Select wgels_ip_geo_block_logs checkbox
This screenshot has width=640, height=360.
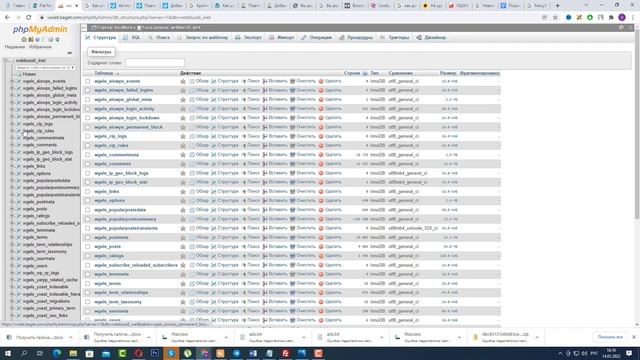point(87,173)
